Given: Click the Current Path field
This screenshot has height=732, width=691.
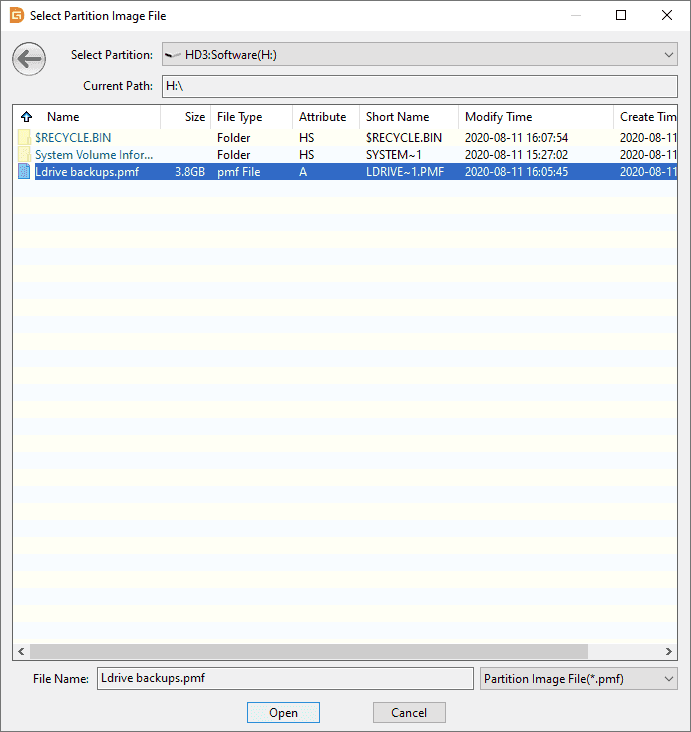Looking at the screenshot, I should click(x=420, y=86).
